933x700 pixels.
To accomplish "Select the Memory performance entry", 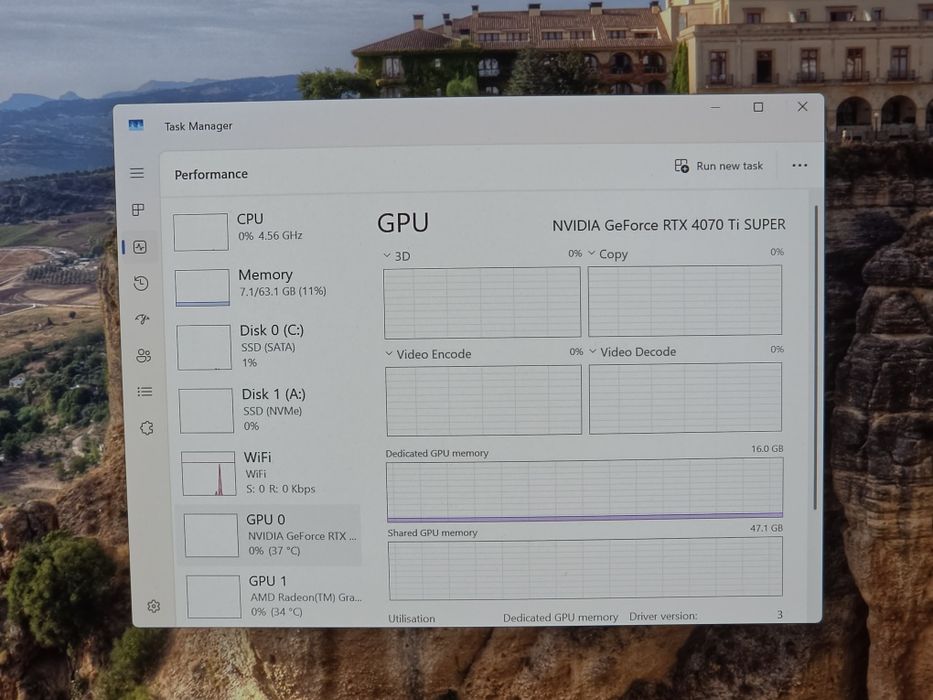I will 266,287.
